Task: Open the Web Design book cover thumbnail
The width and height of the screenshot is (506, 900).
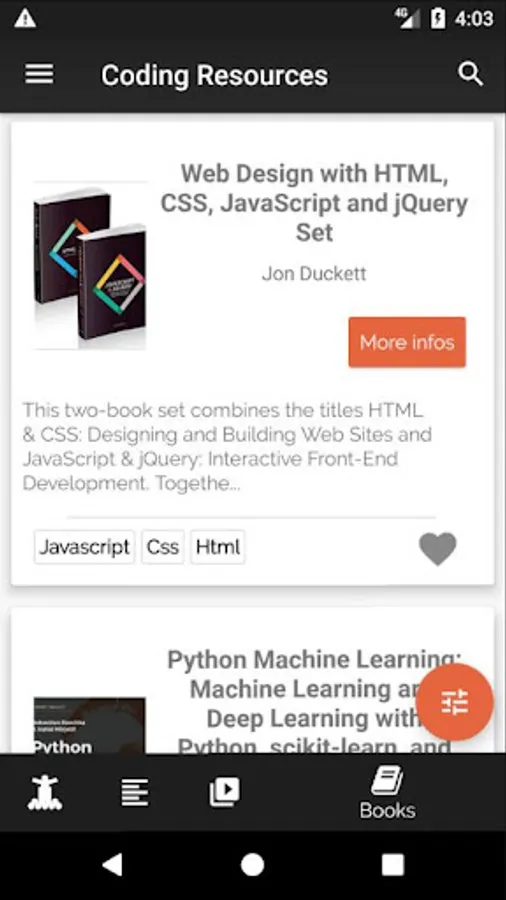Action: click(x=89, y=265)
